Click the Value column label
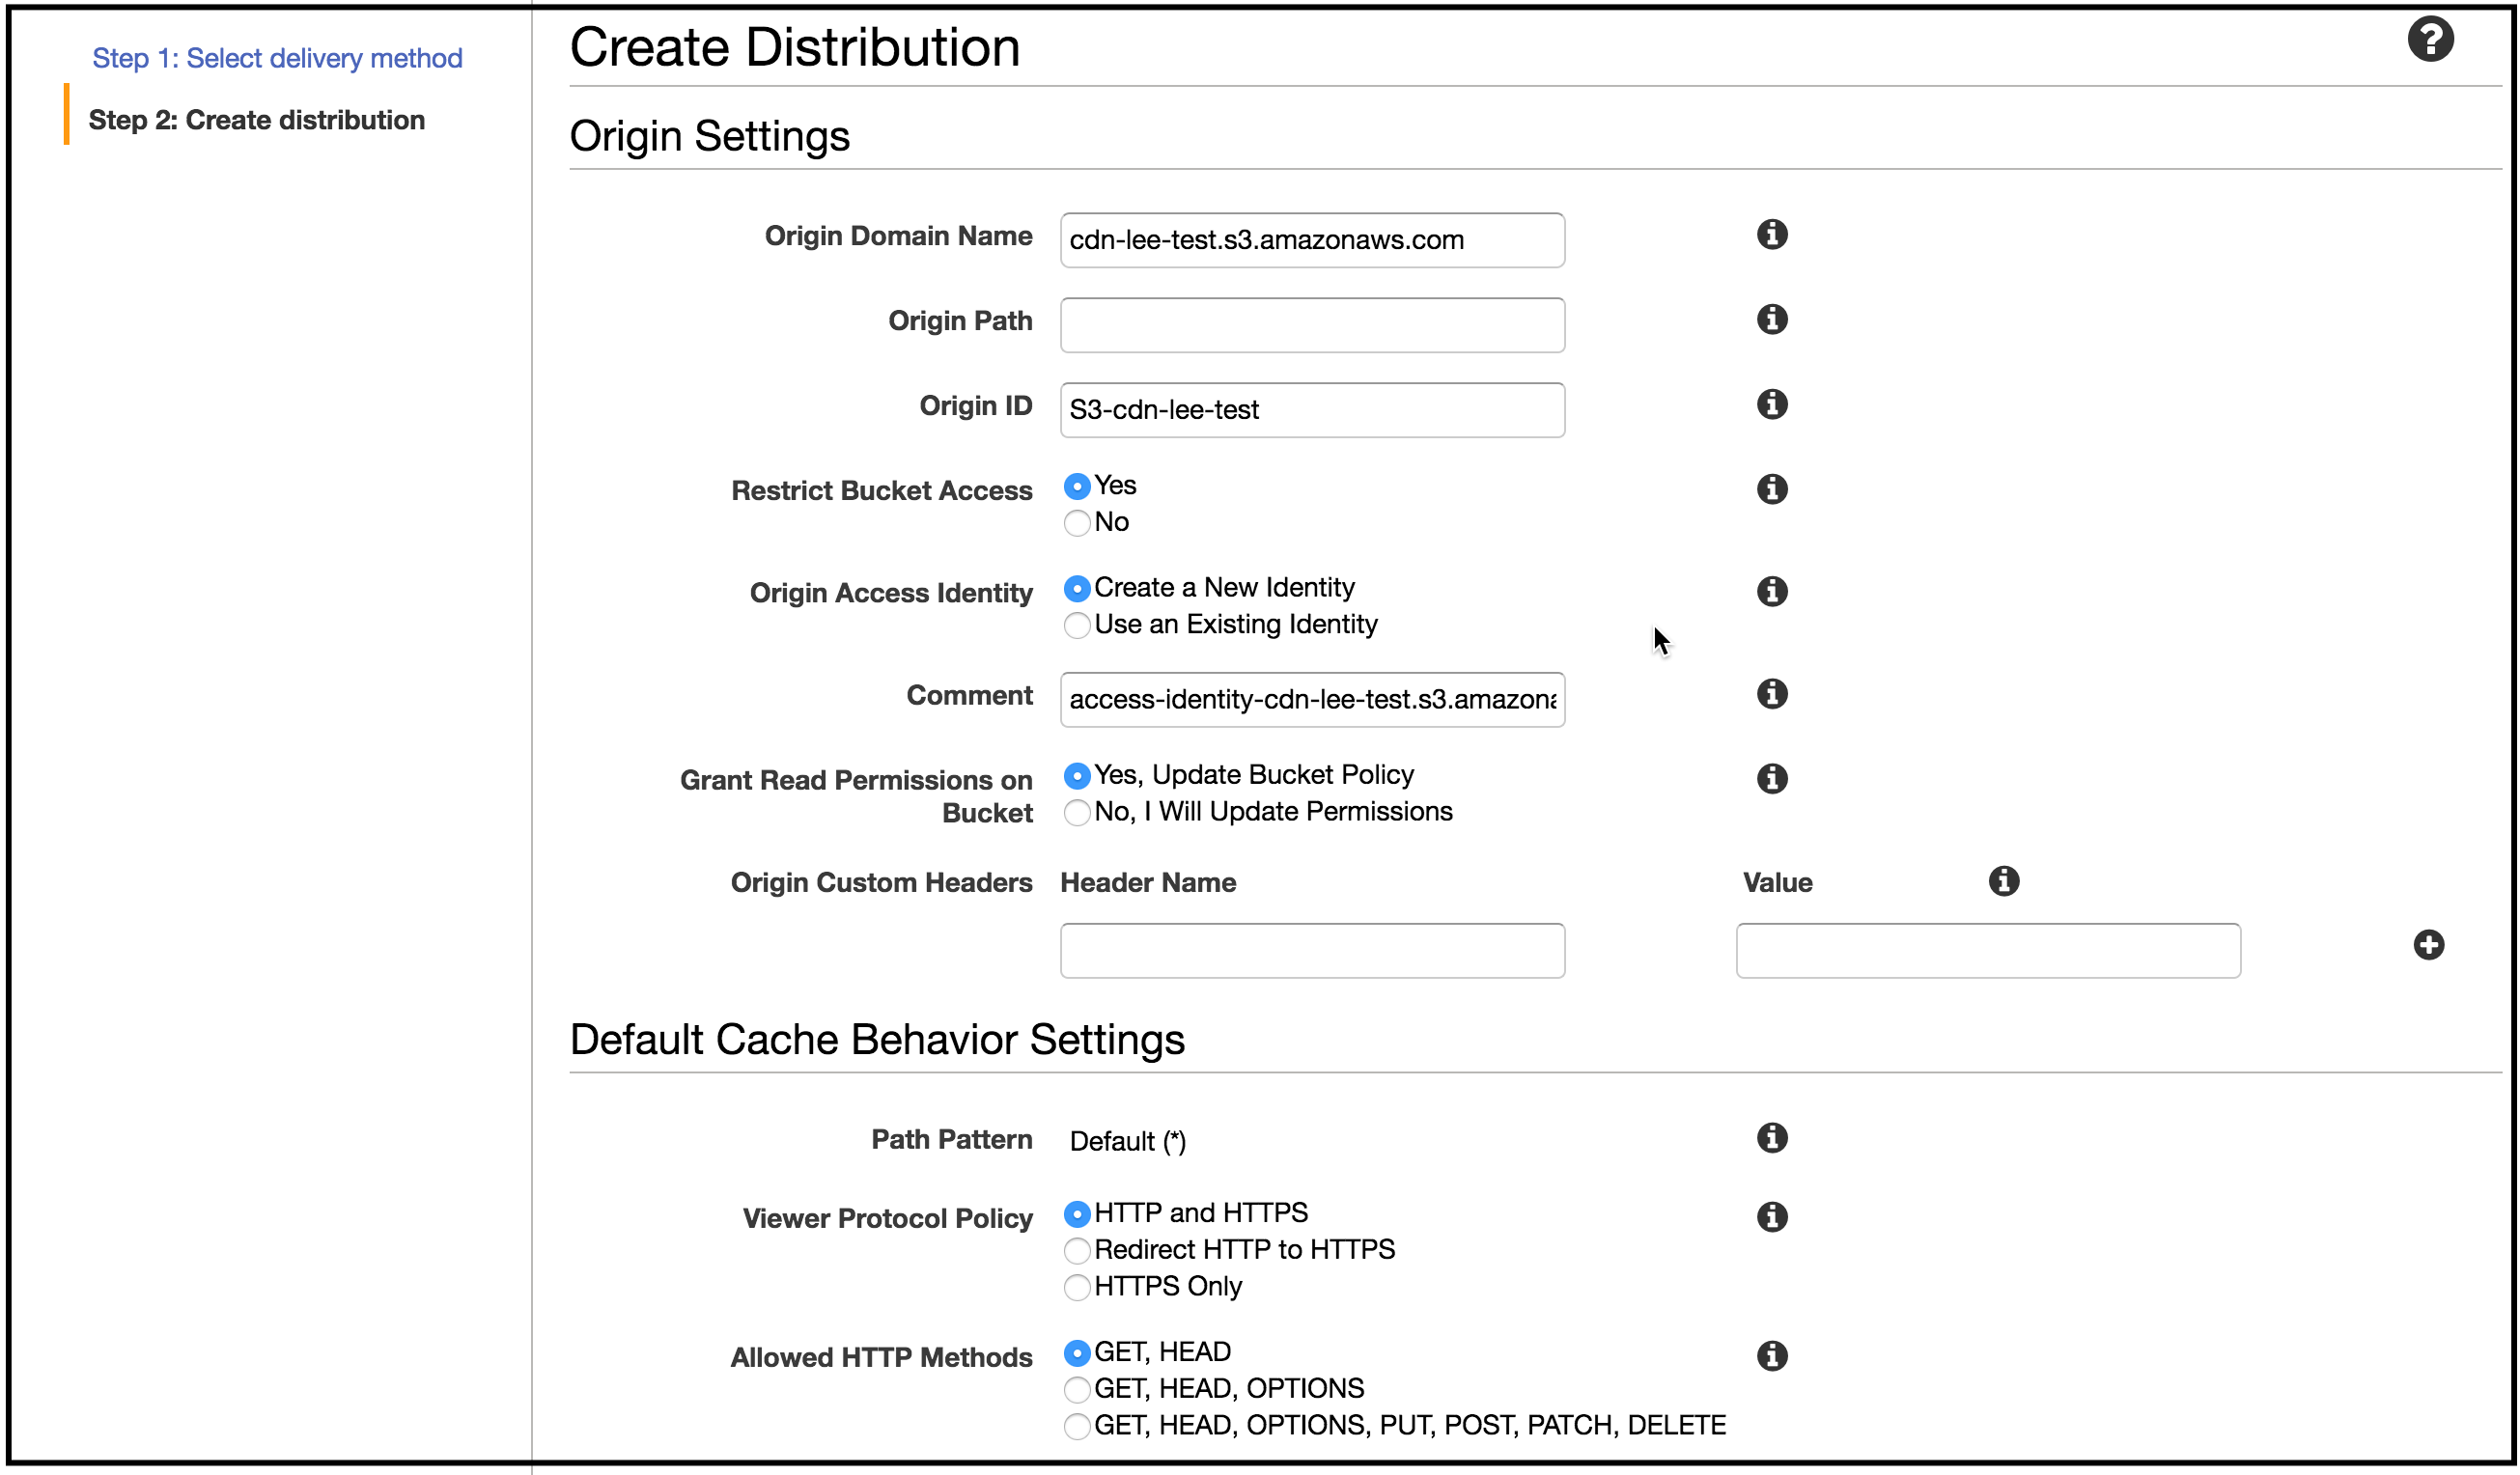2520x1475 pixels. click(1777, 883)
